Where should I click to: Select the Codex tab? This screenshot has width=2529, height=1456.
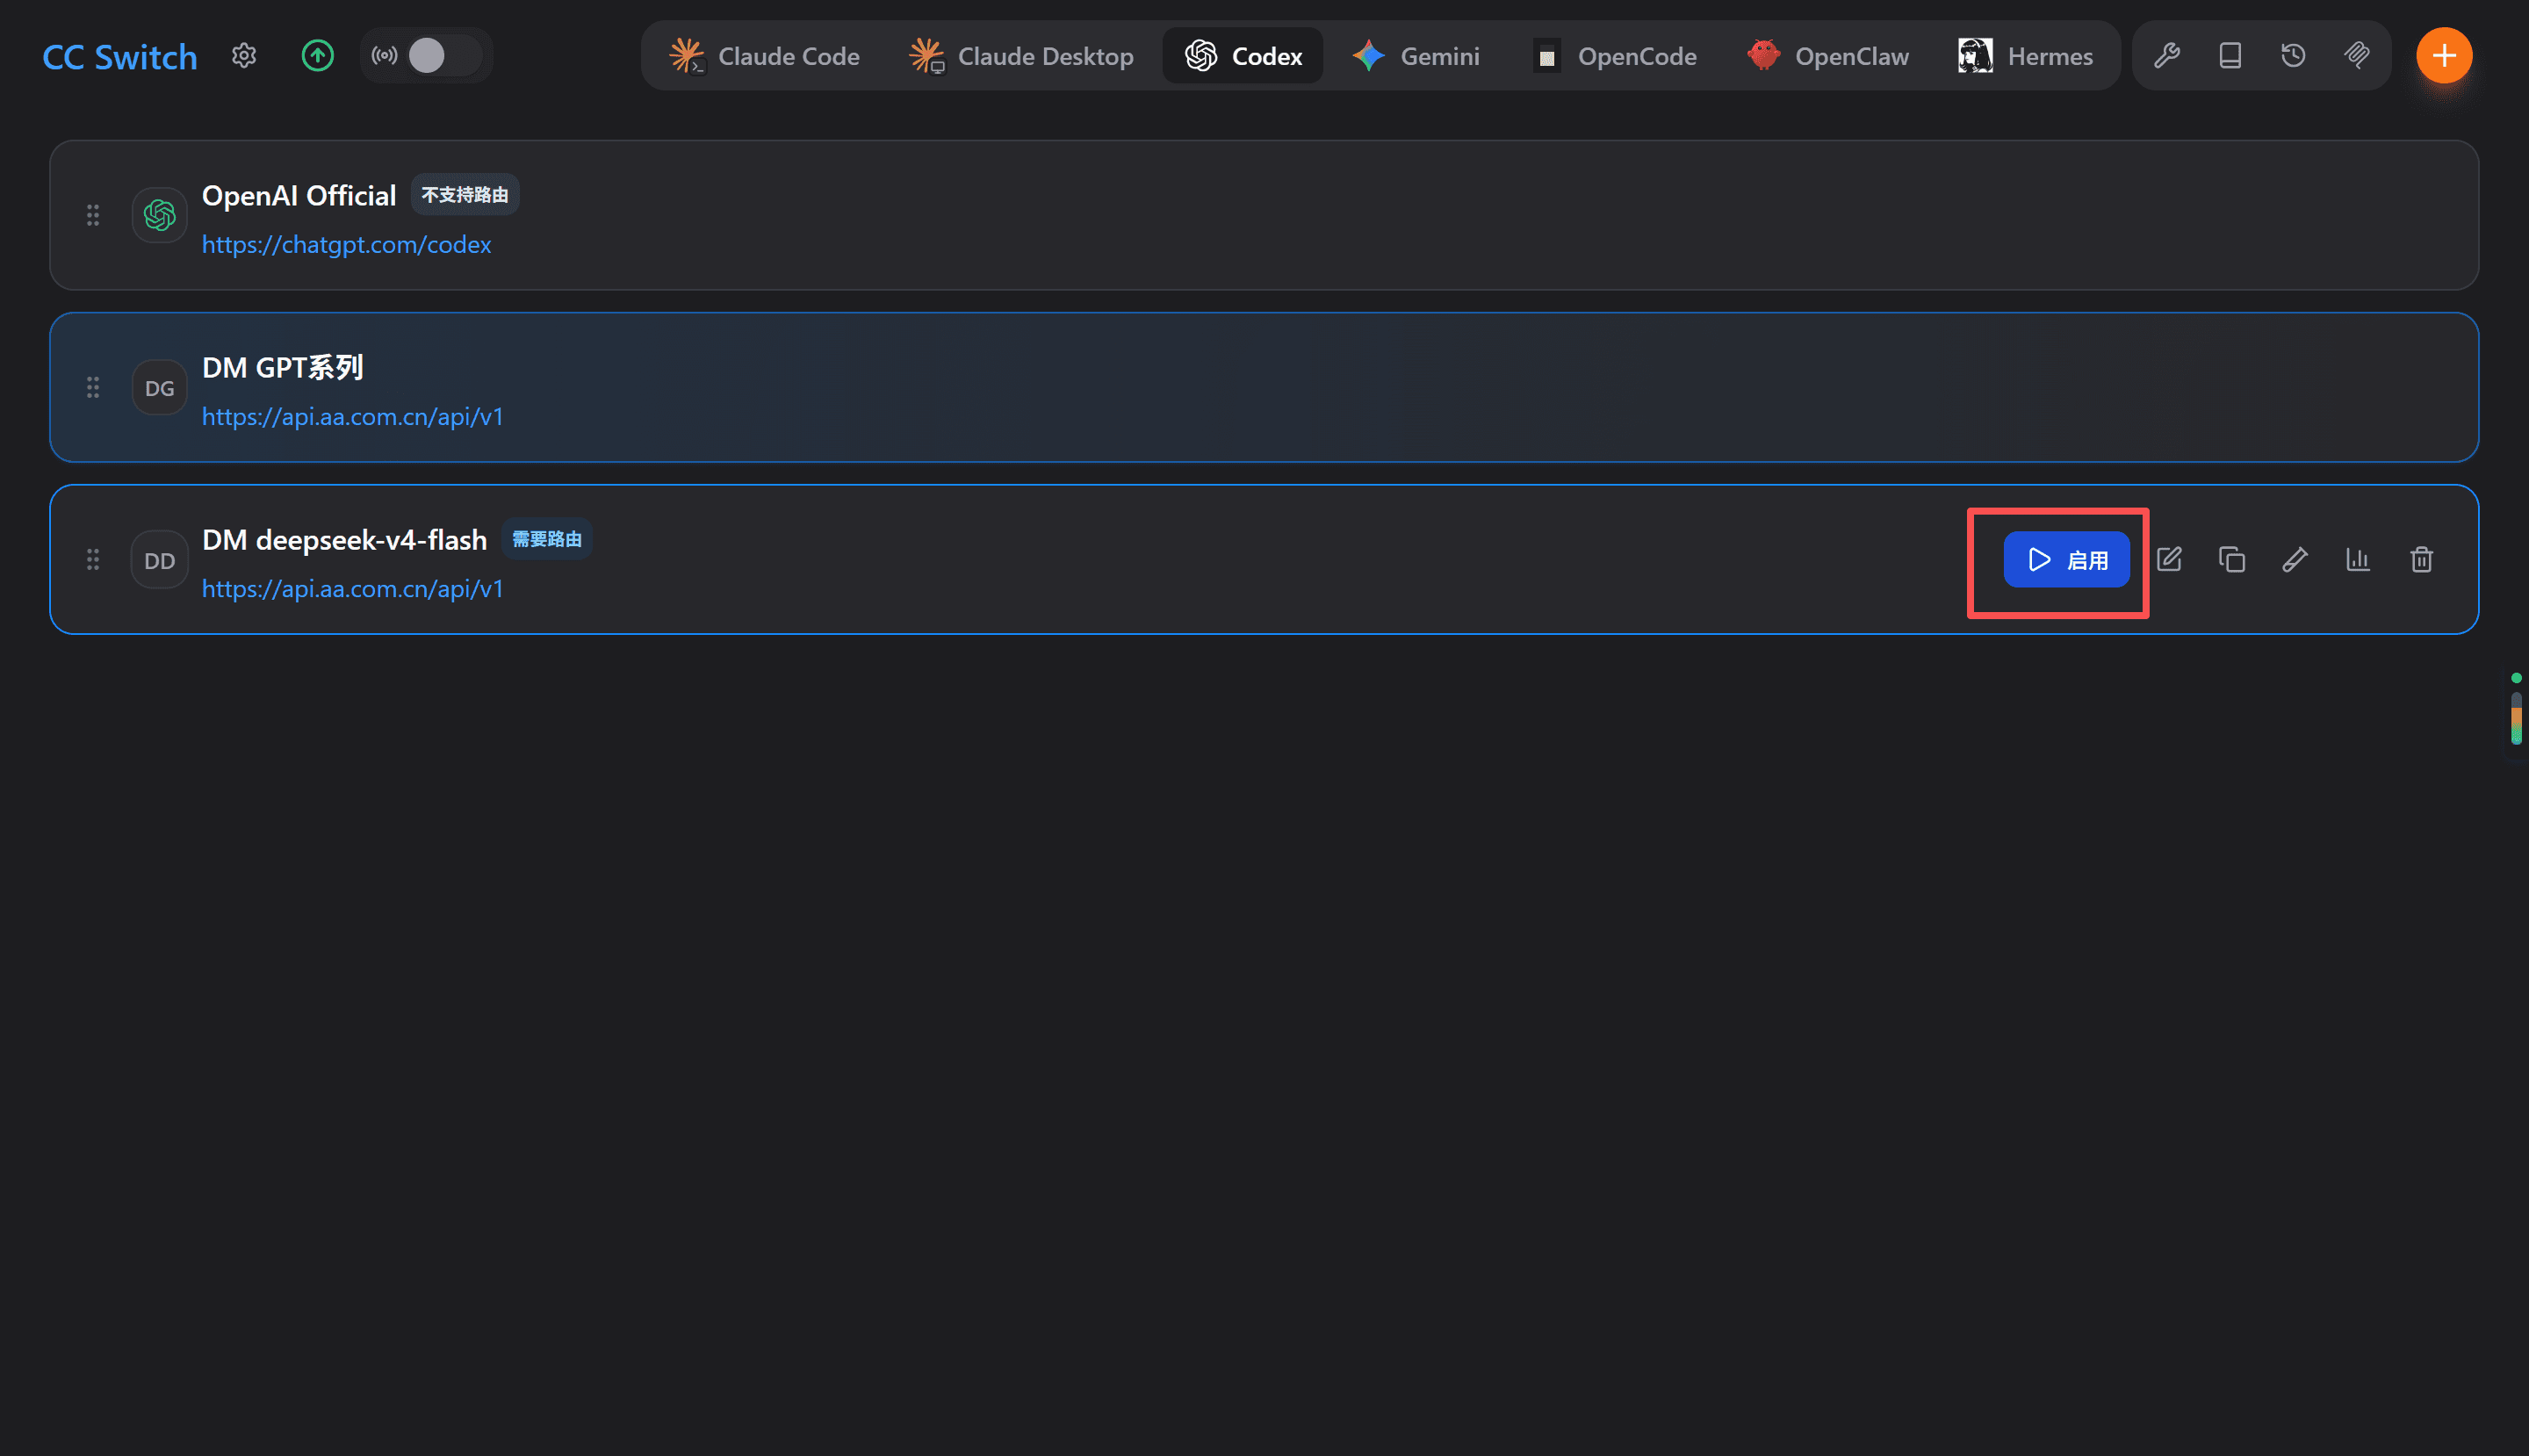click(x=1243, y=56)
